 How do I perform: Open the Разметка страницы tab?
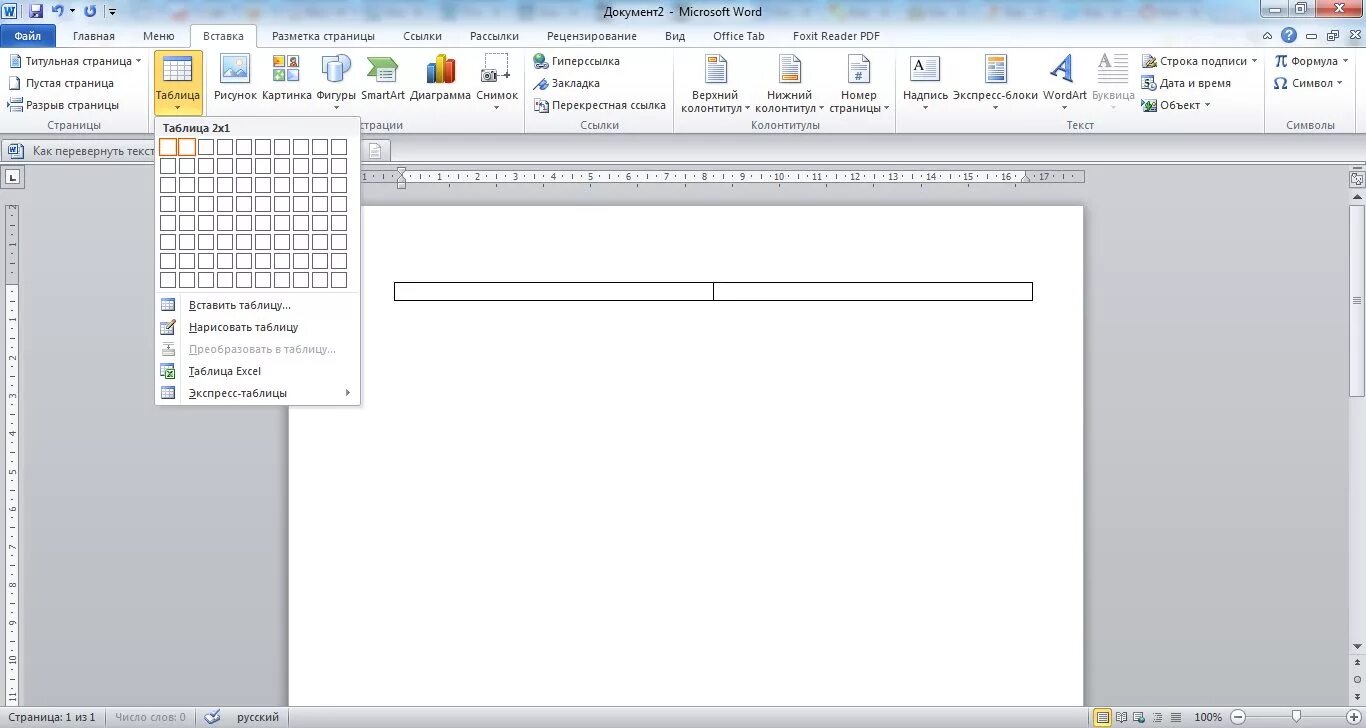tap(323, 36)
